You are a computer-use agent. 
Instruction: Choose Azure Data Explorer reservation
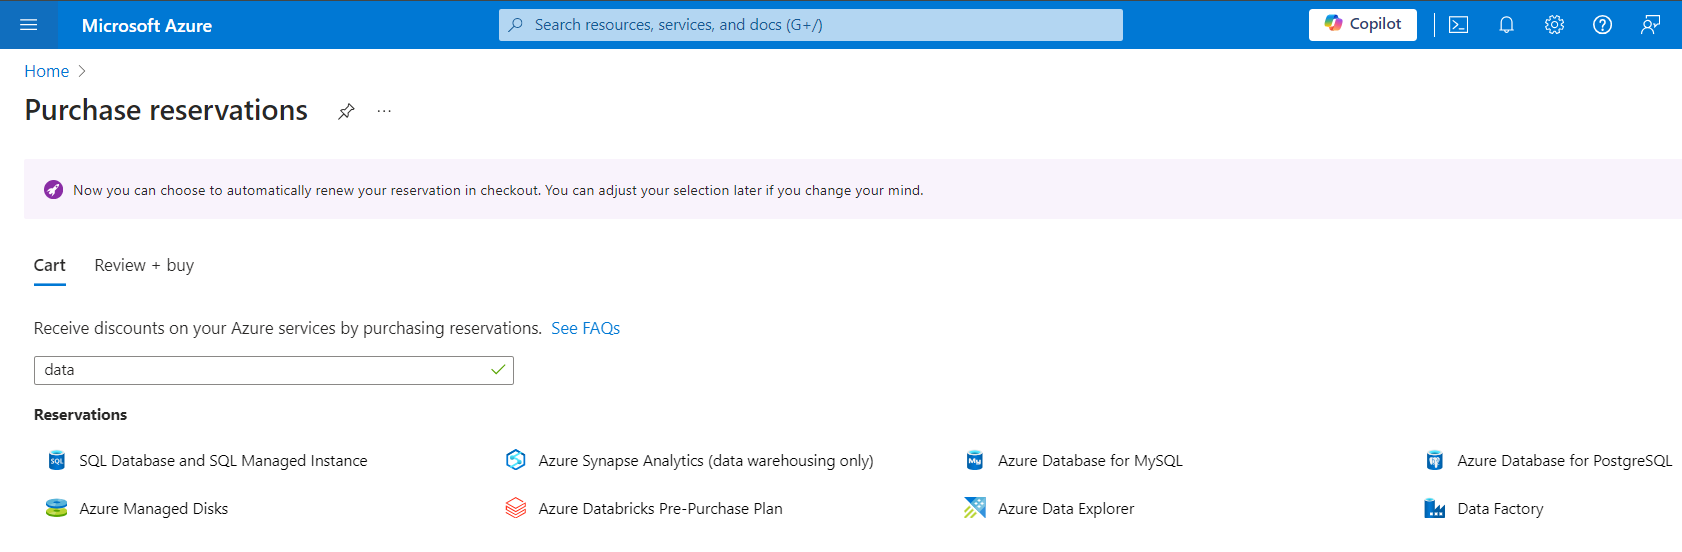click(1066, 509)
